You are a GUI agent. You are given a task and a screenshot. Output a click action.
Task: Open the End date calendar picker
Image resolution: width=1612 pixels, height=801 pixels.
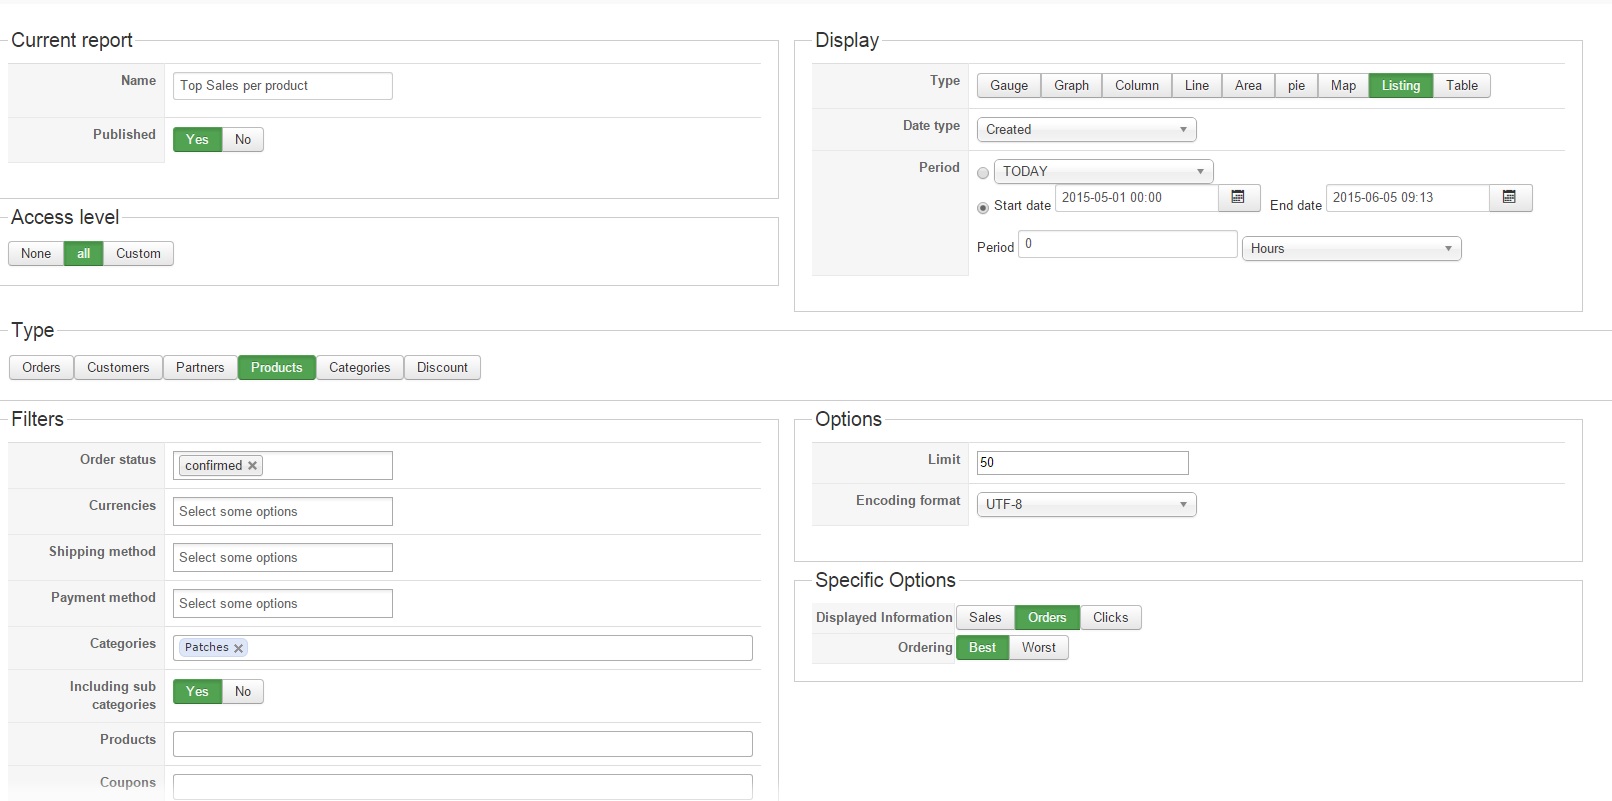pyautogui.click(x=1510, y=198)
